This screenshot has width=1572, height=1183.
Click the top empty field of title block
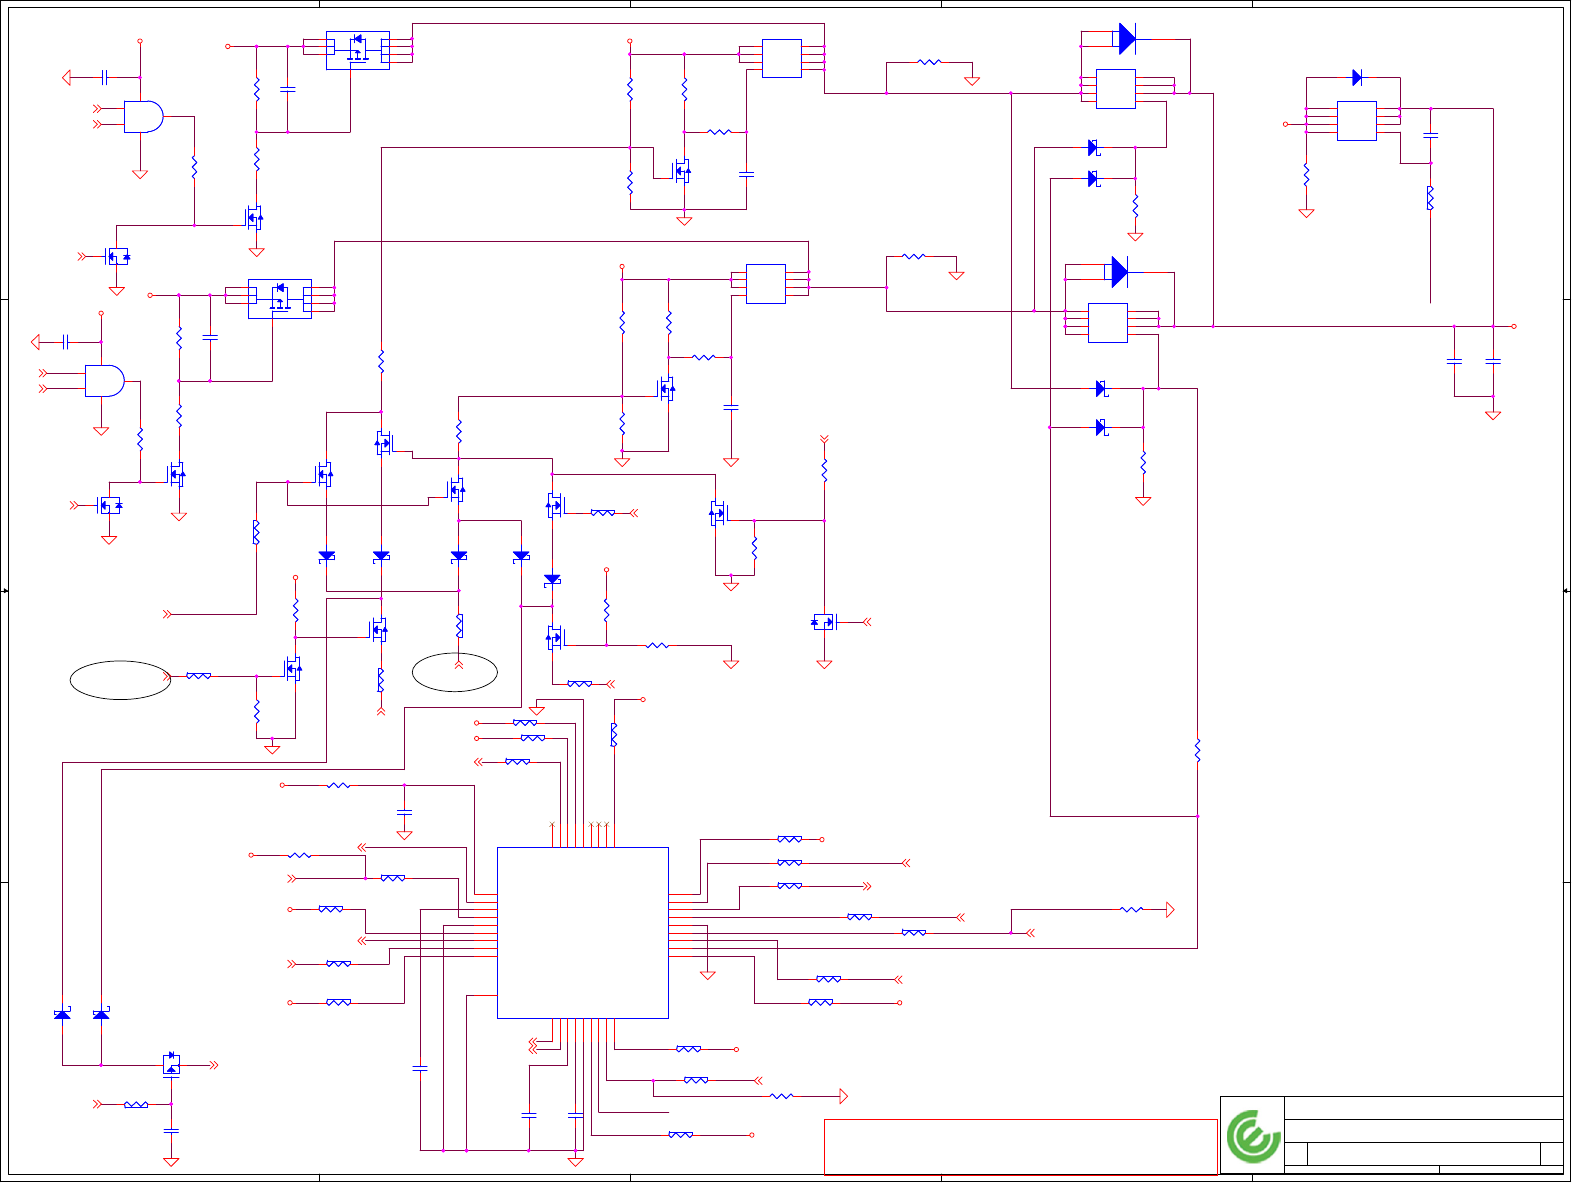tap(1423, 1108)
